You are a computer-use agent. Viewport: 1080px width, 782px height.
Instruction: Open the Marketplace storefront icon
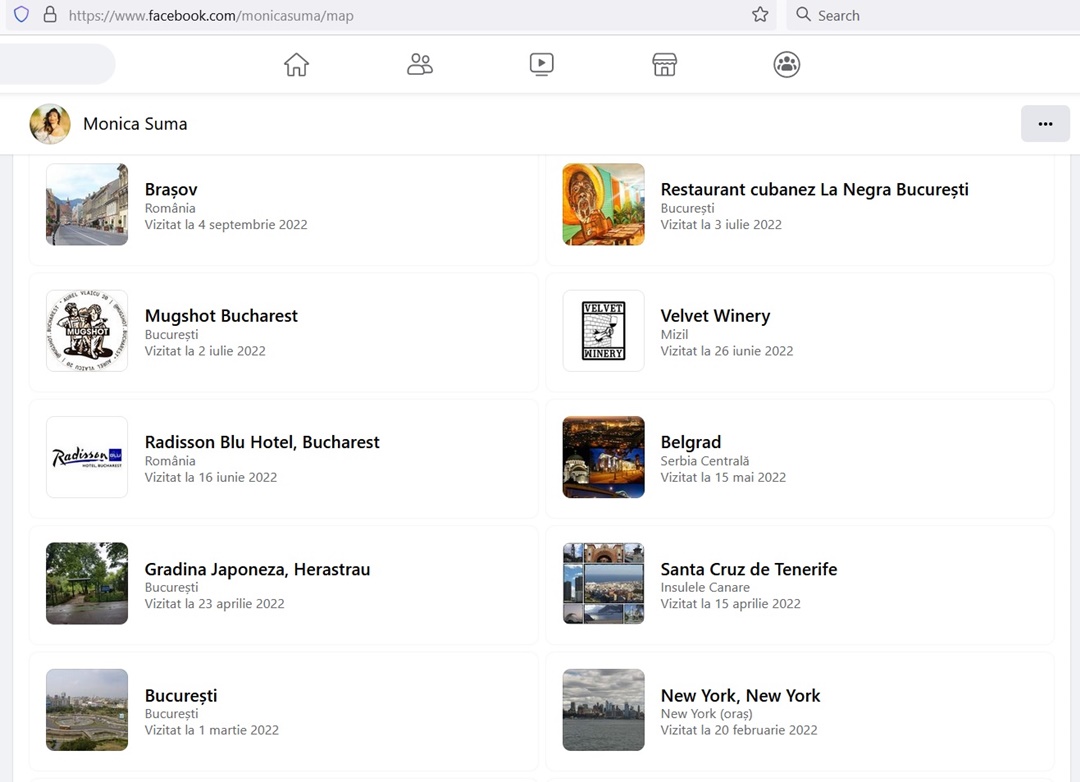(664, 65)
